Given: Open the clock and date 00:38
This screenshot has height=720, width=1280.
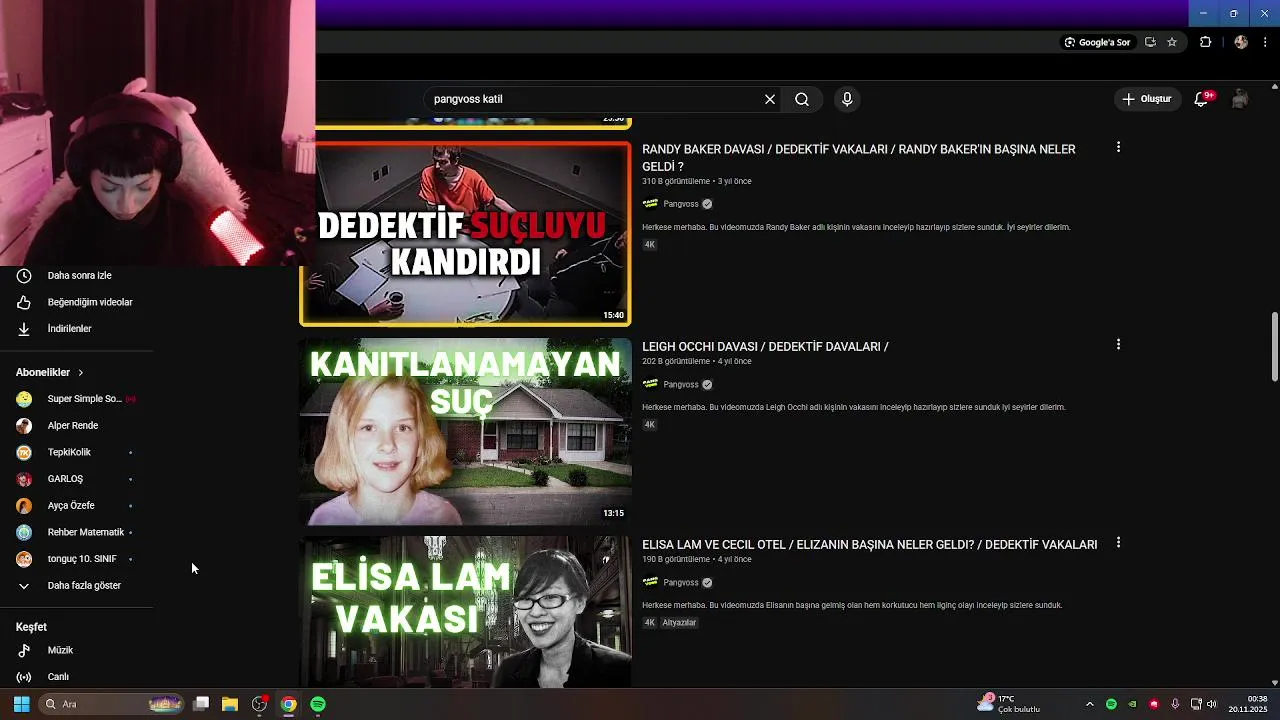Looking at the screenshot, I should pyautogui.click(x=1250, y=704).
